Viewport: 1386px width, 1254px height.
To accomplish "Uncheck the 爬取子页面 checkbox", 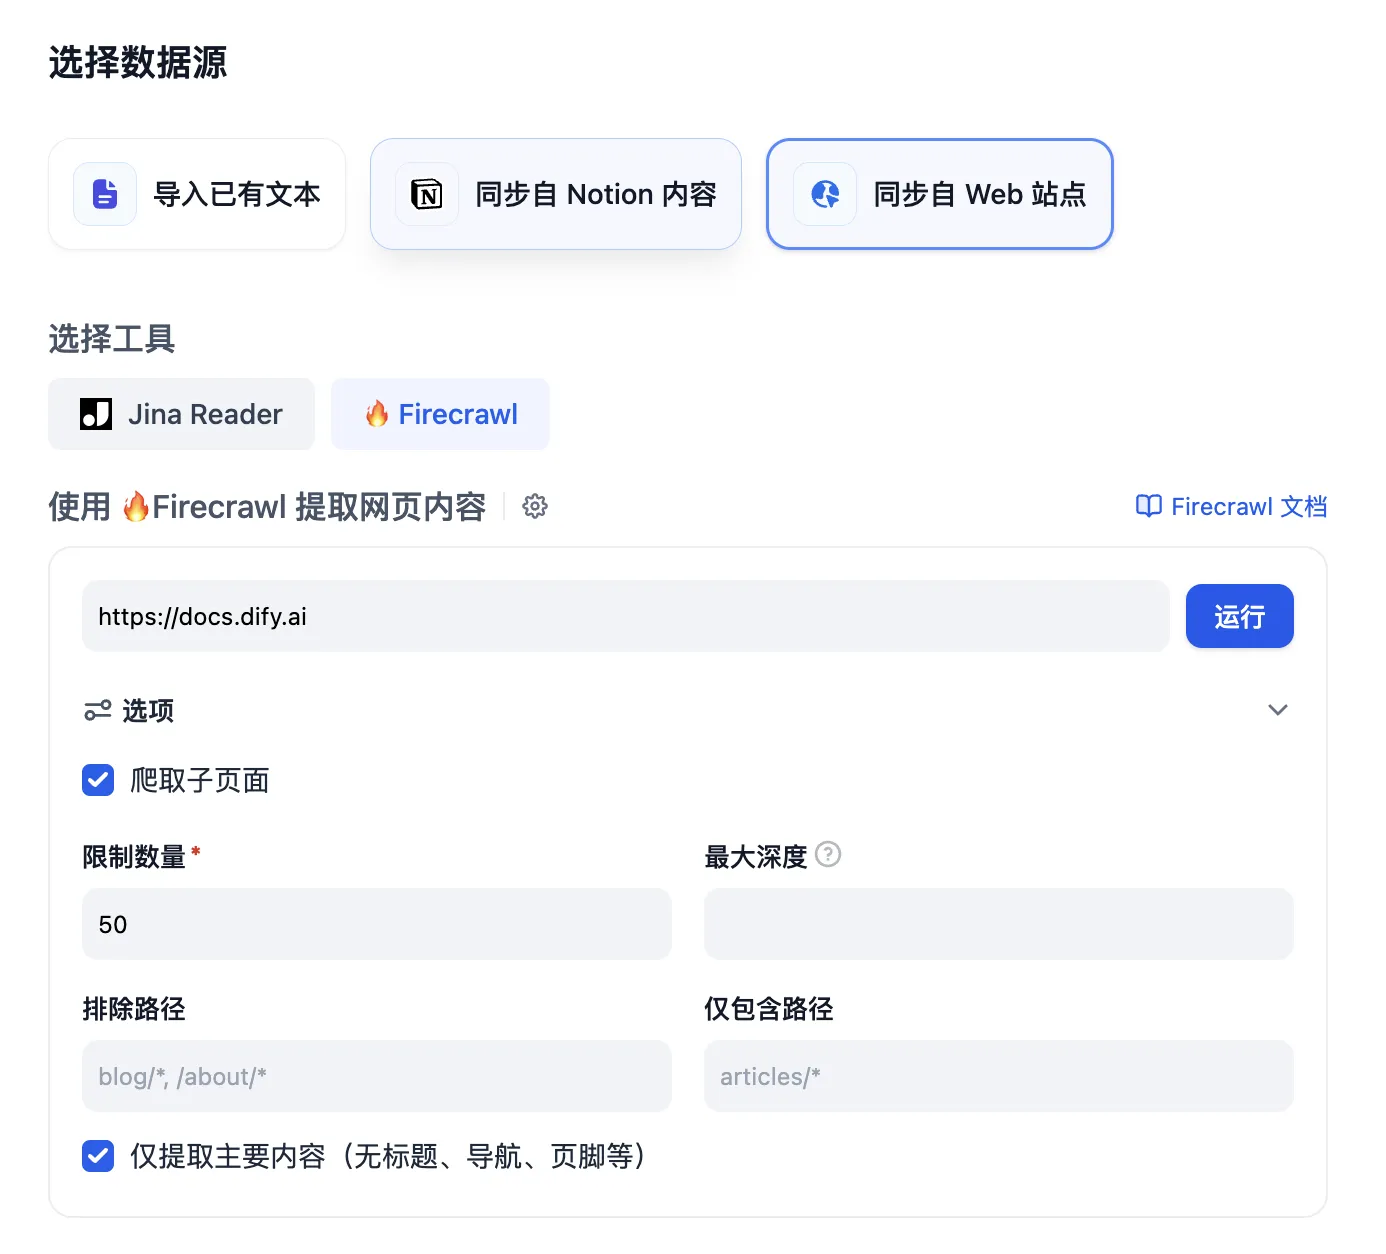I will (98, 780).
